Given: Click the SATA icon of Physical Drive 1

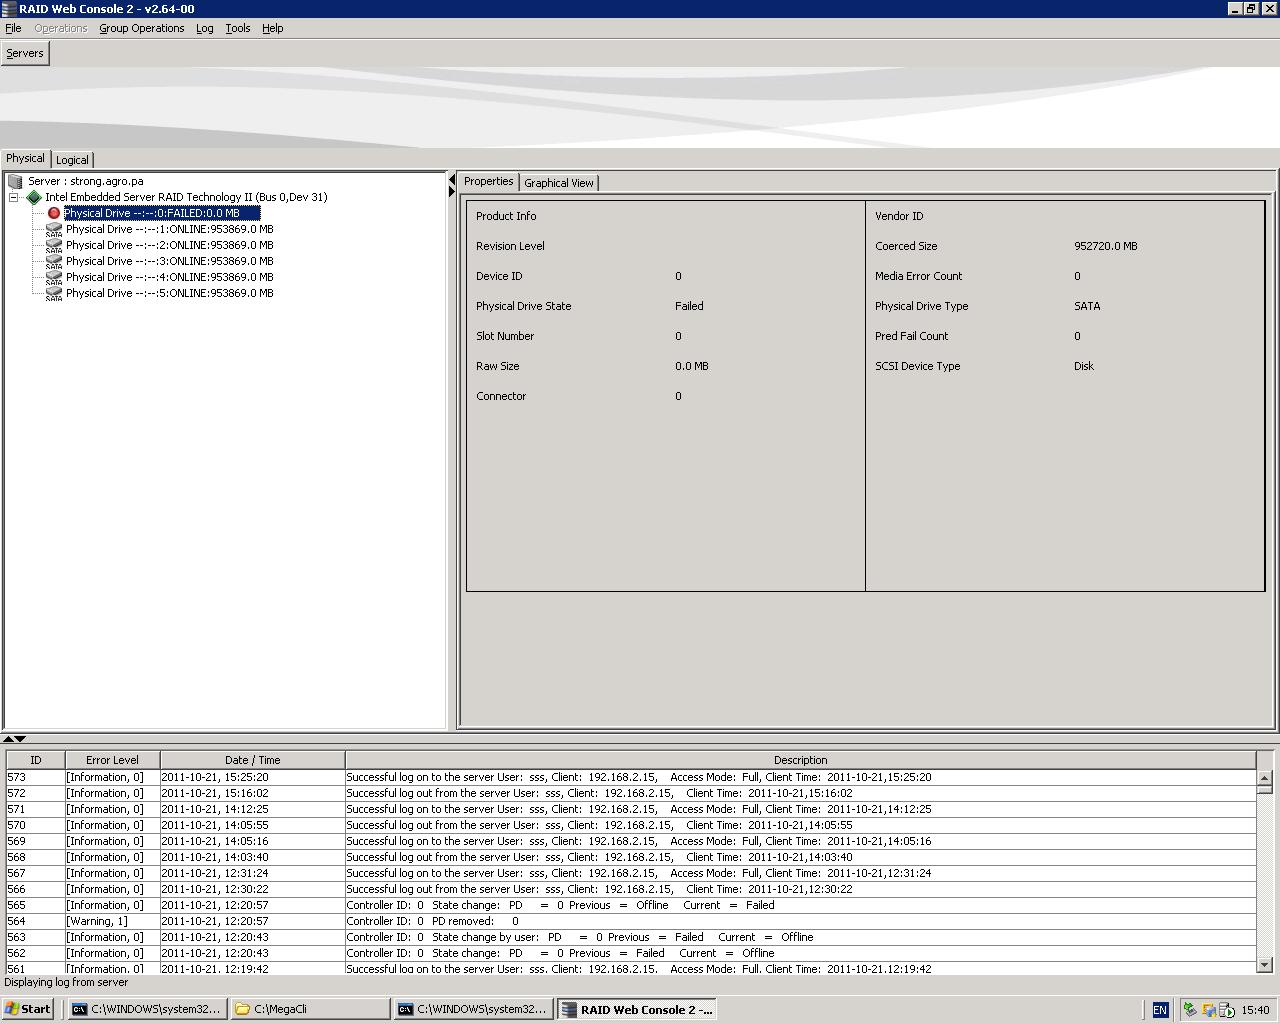Looking at the screenshot, I should point(54,229).
